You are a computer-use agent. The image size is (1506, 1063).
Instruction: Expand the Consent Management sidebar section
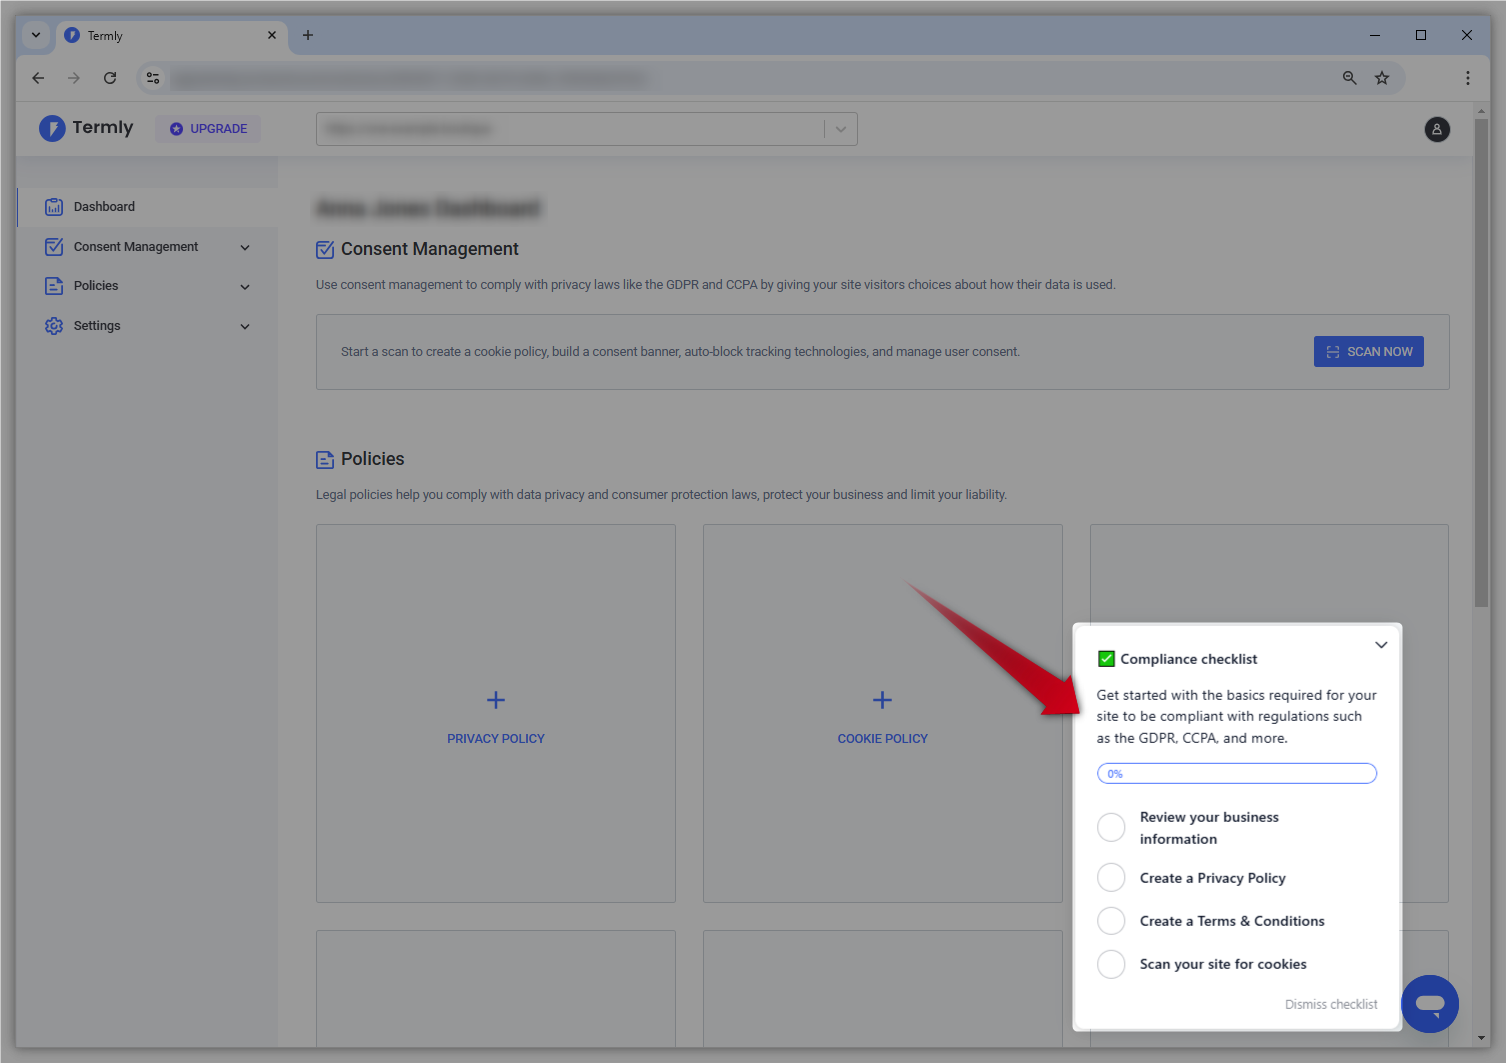[245, 246]
